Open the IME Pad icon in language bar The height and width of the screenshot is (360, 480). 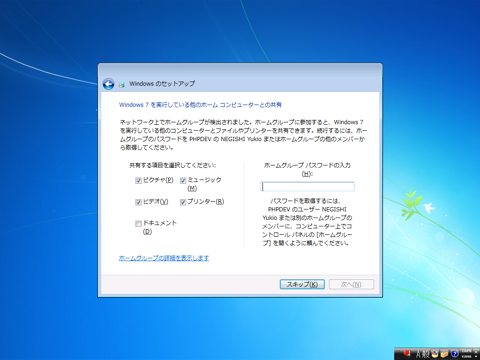click(x=435, y=354)
